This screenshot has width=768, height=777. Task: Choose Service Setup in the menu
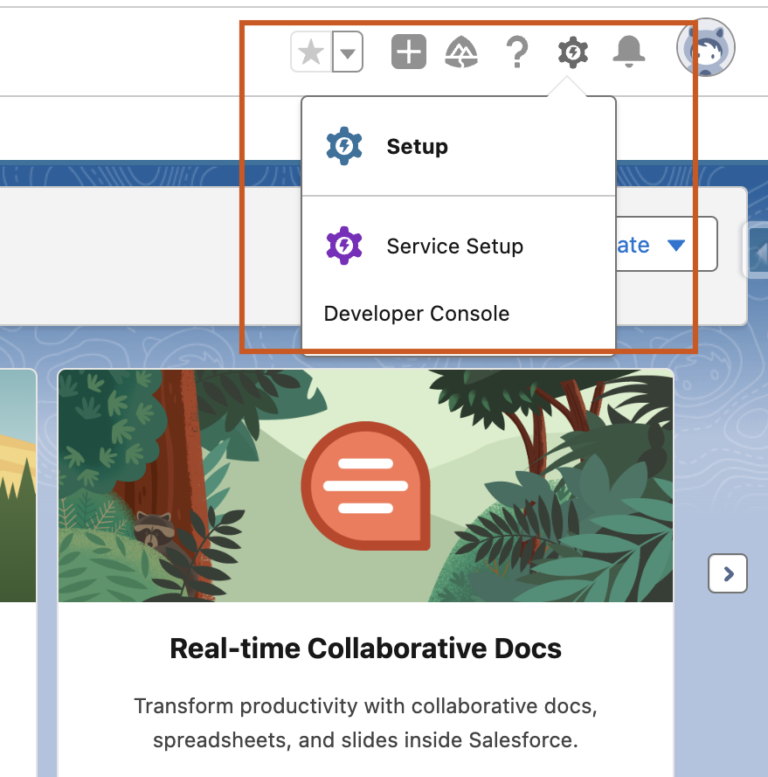point(454,246)
